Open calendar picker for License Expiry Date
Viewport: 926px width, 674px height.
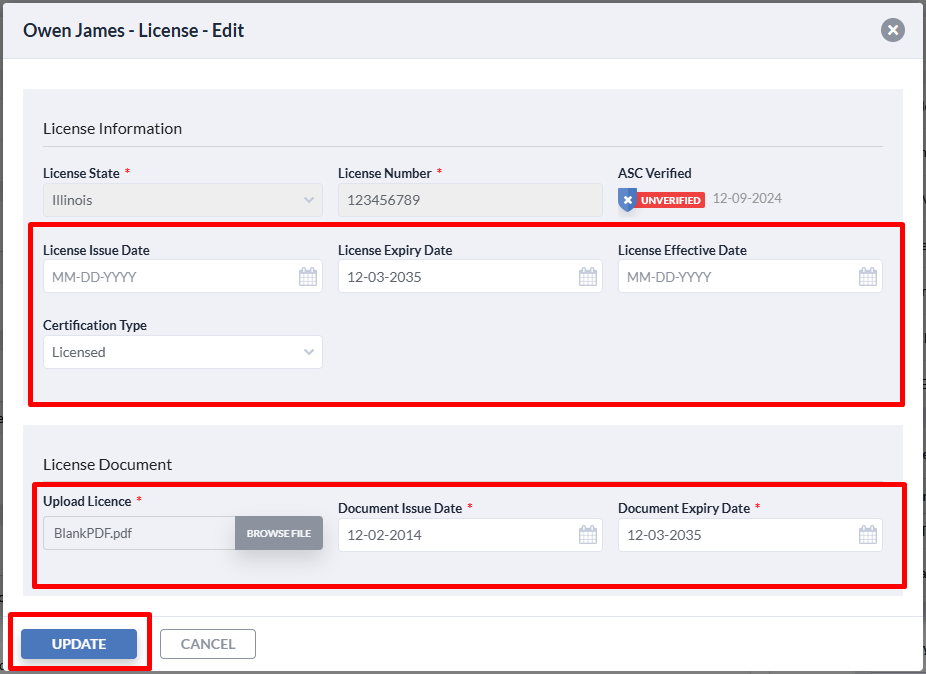(588, 276)
